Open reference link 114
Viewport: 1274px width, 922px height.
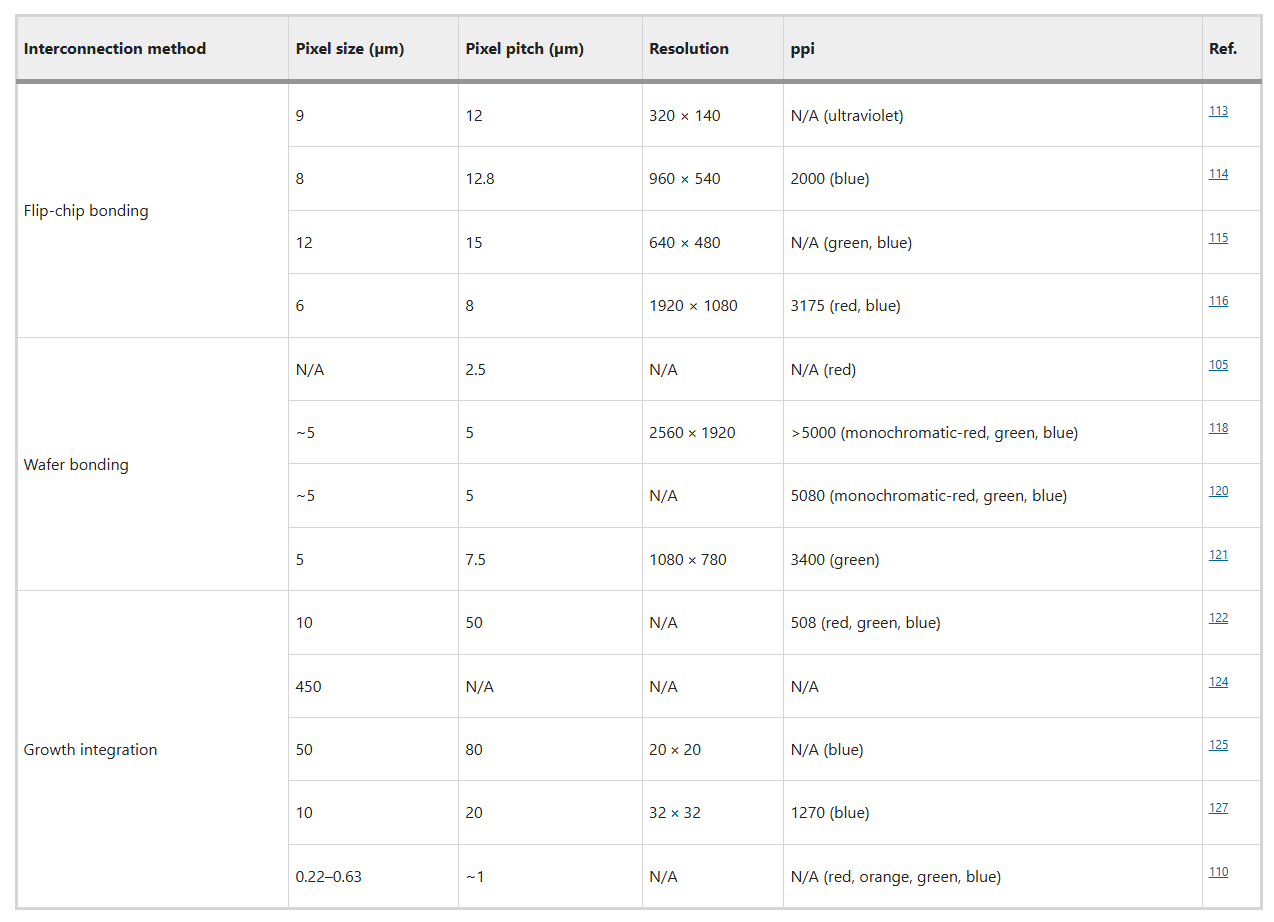[1218, 174]
